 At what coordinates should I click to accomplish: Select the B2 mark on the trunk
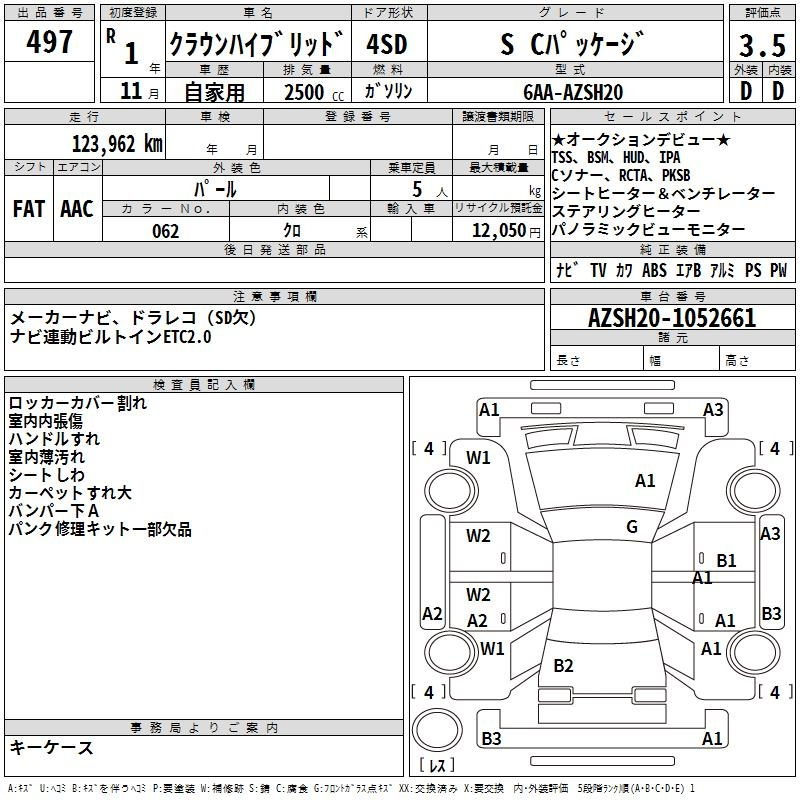[x=563, y=666]
